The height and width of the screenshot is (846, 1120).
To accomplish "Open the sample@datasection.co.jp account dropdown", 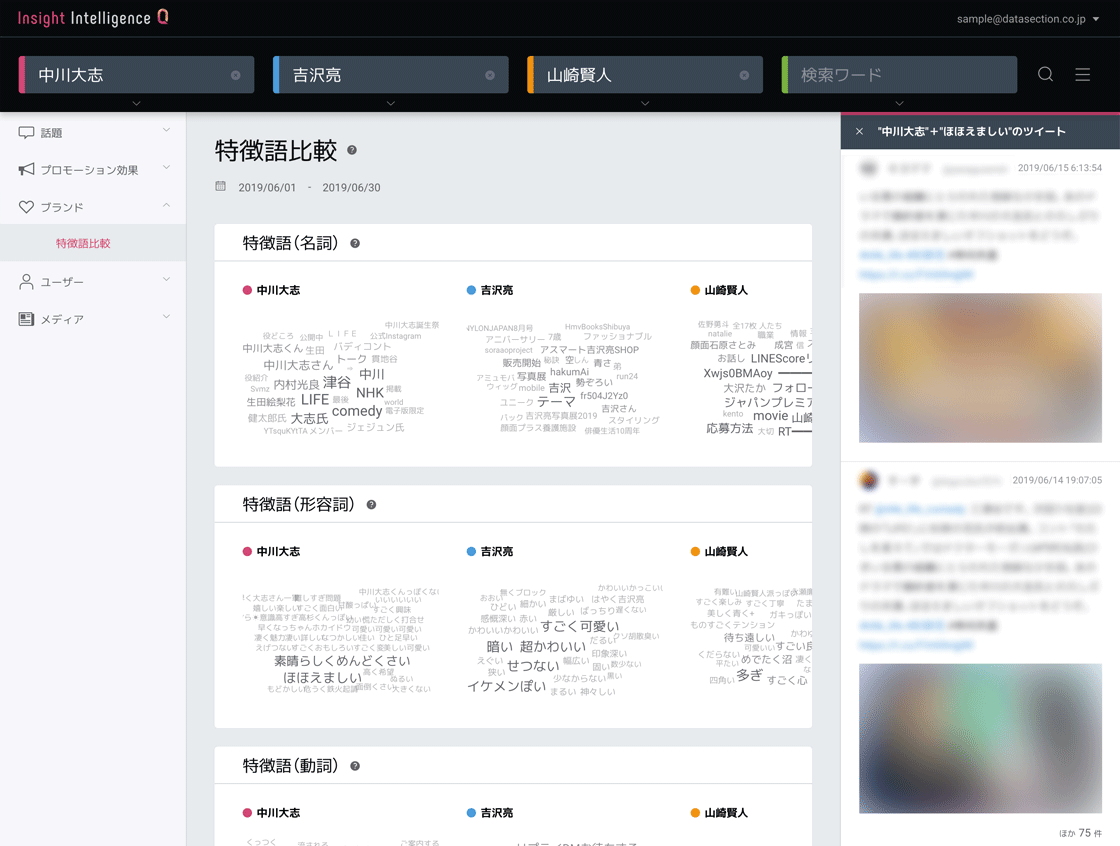I will coord(1027,19).
